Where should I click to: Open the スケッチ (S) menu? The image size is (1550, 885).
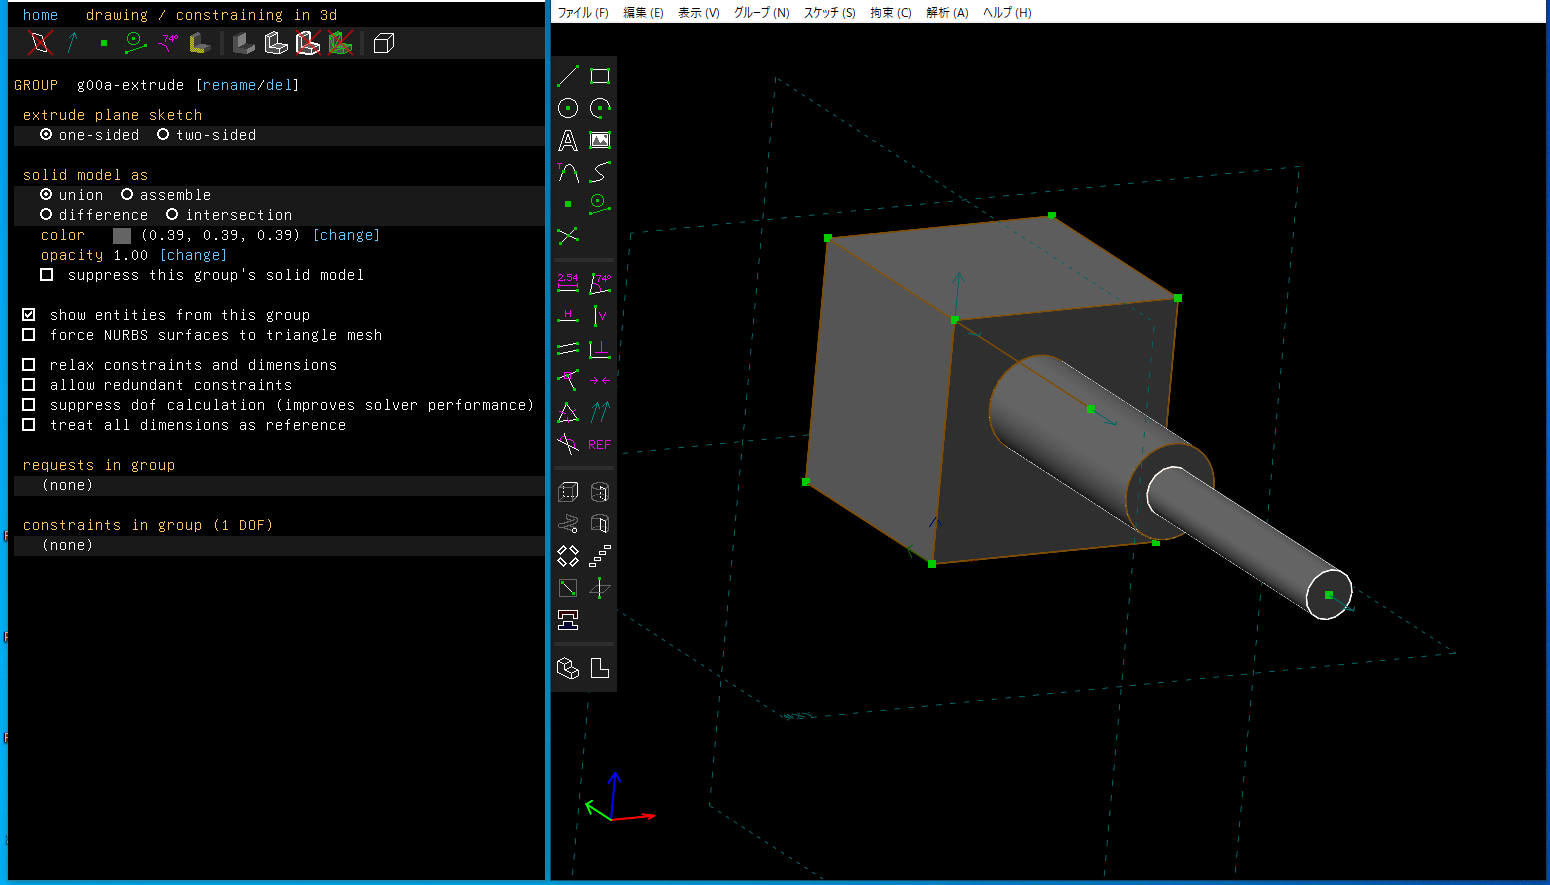pos(829,13)
